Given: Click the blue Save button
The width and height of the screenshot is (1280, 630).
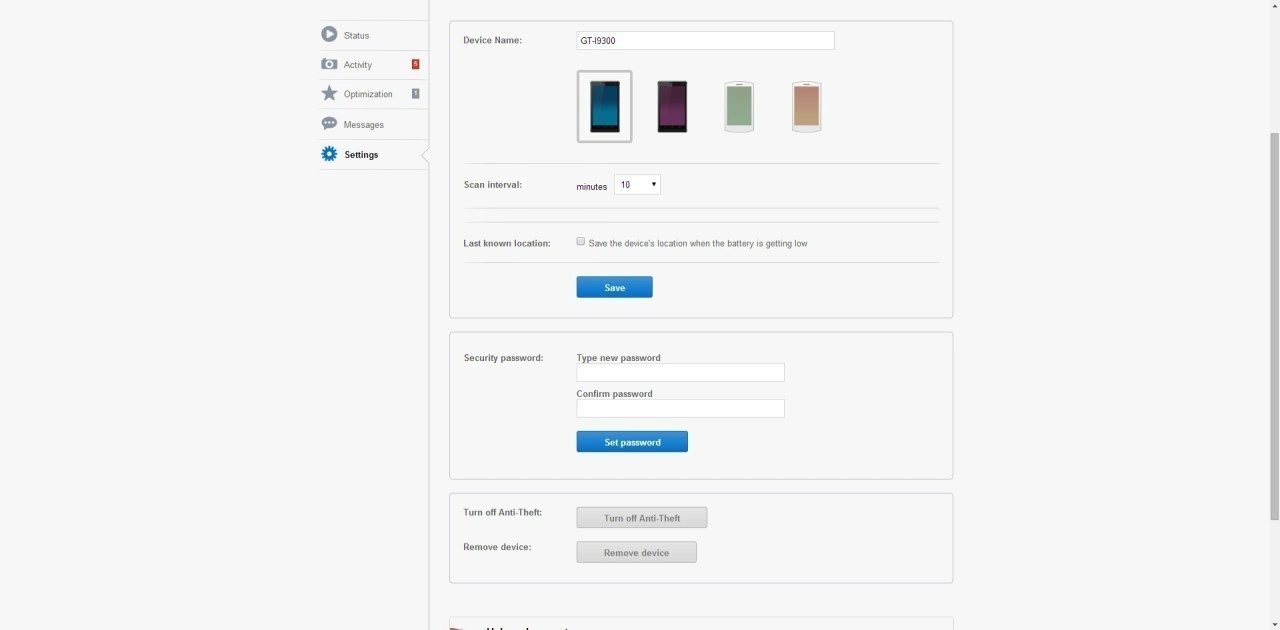Looking at the screenshot, I should click(614, 287).
